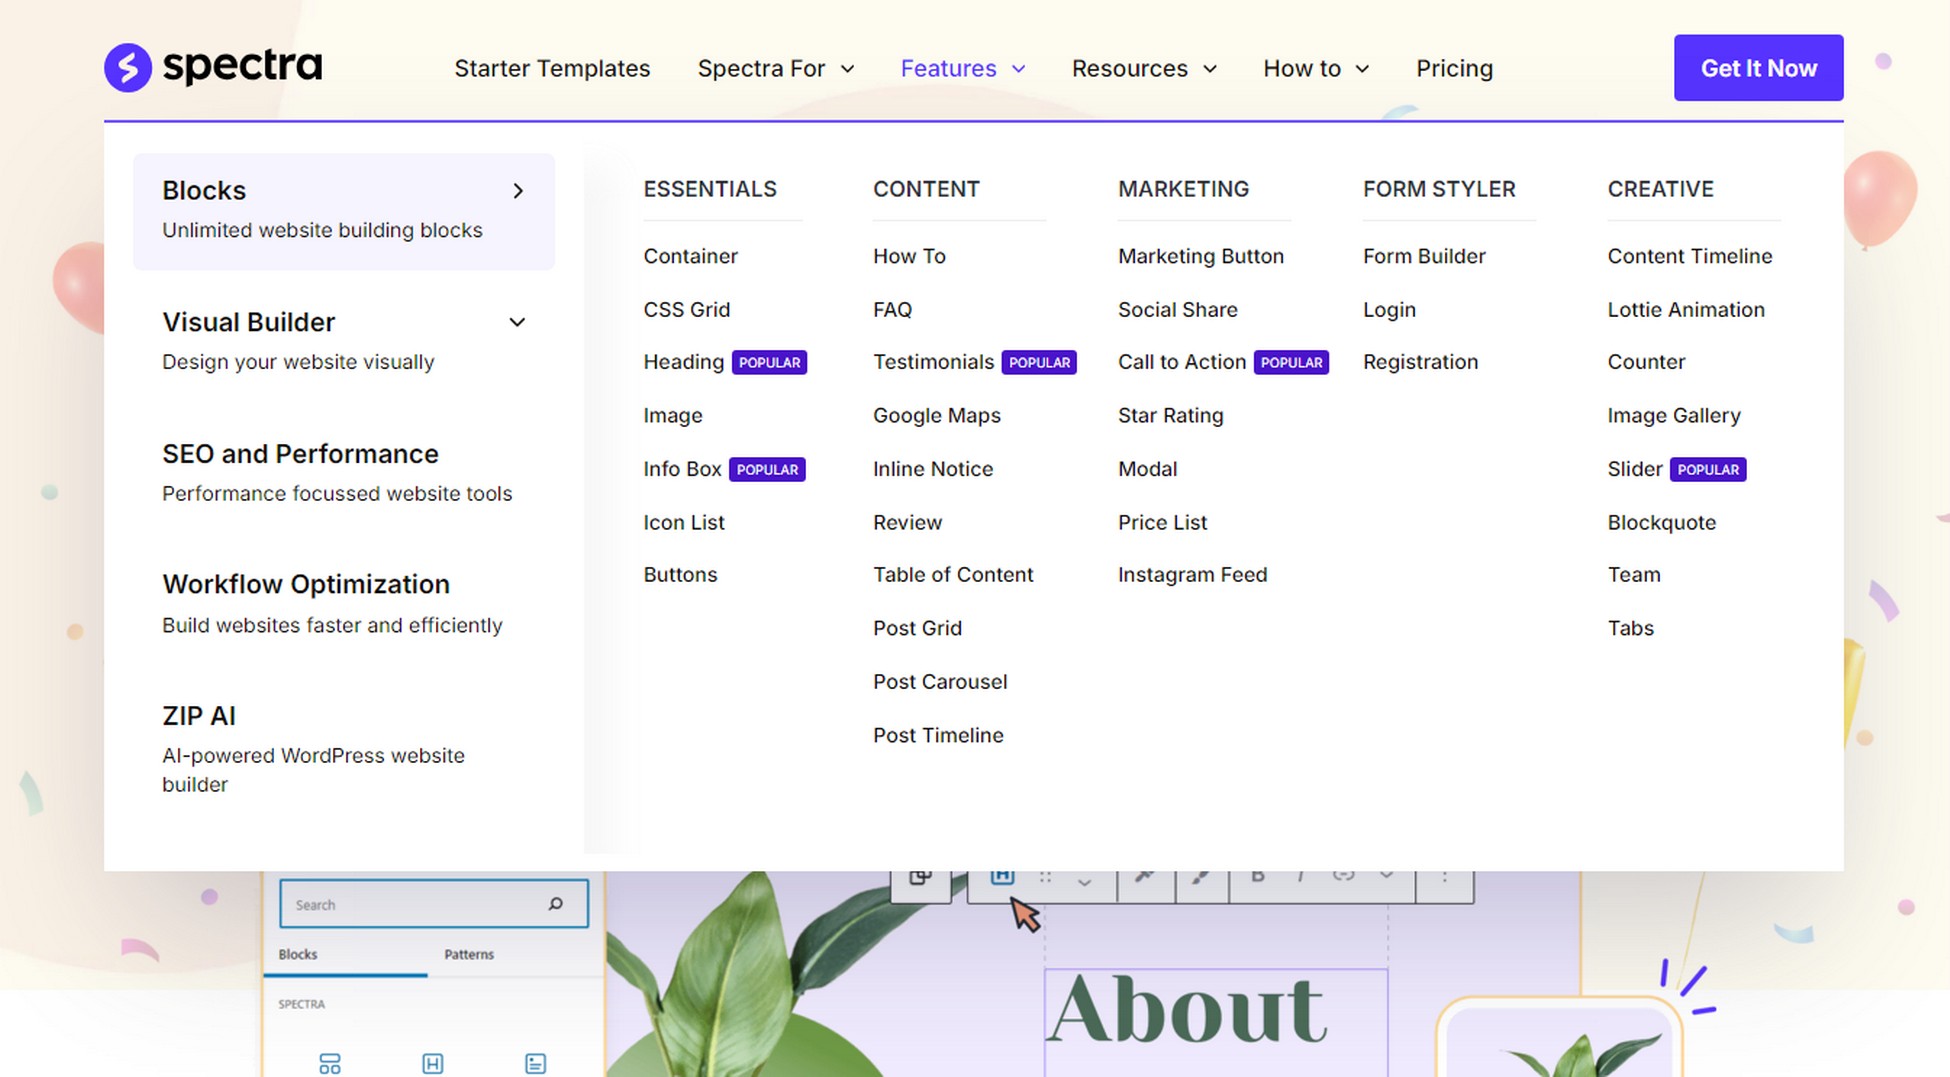Switch to the Patterns tab
Screen dimensions: 1950x1077
point(469,954)
